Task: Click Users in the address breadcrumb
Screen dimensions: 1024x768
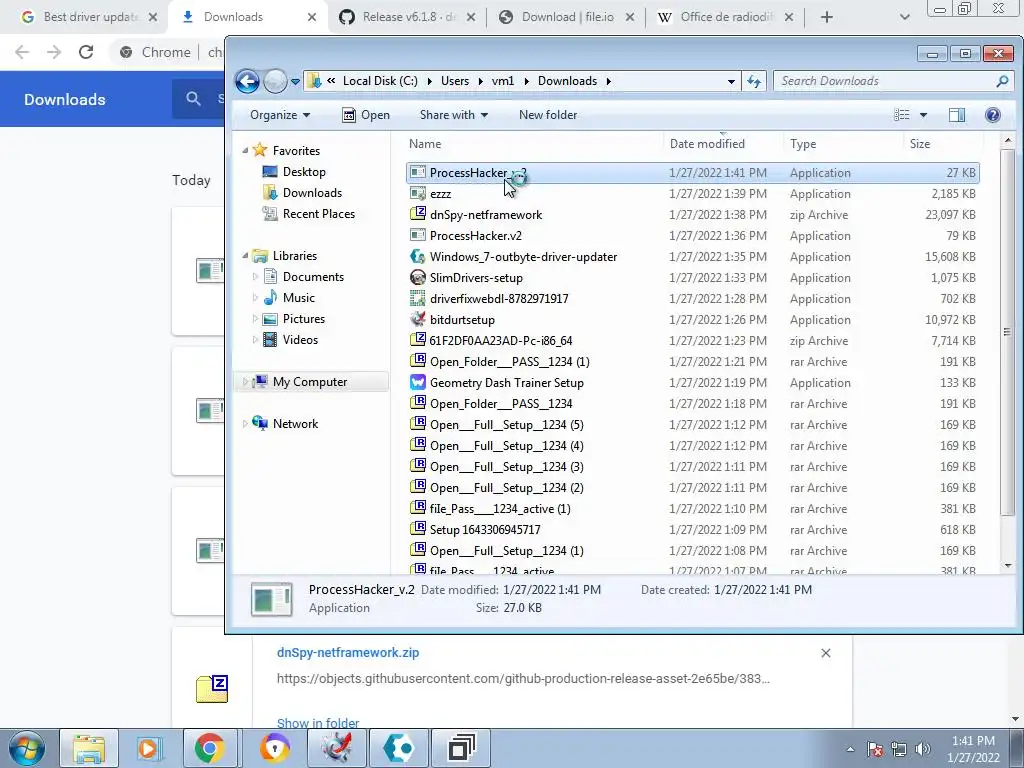Action: (455, 81)
